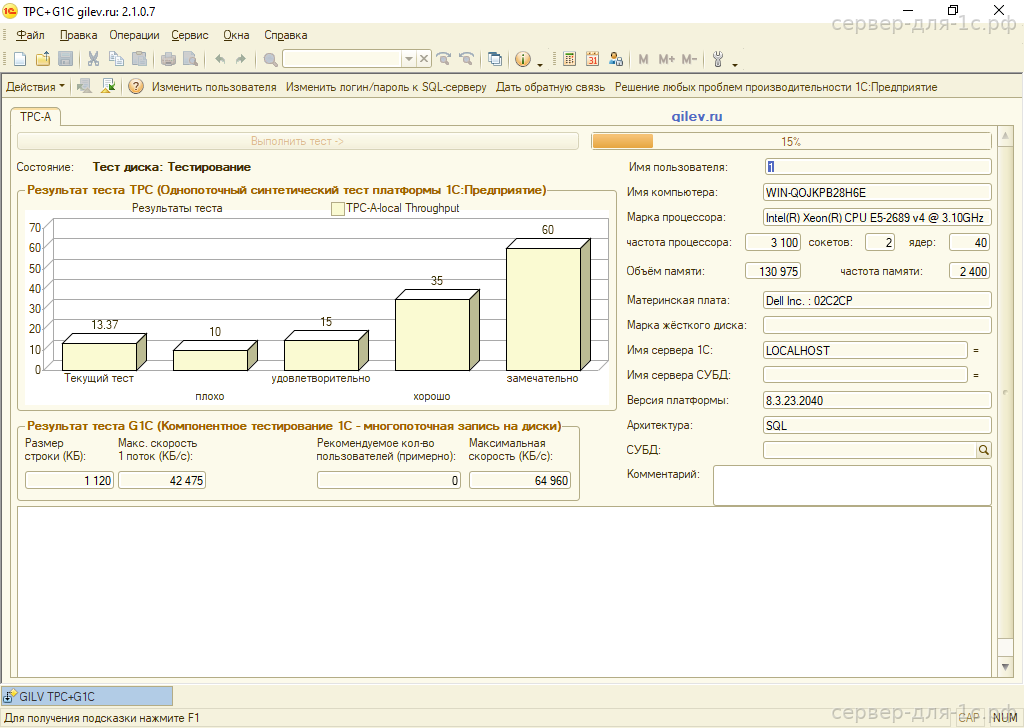Click the question mark help icon
This screenshot has height=728, width=1024.
coord(136,87)
